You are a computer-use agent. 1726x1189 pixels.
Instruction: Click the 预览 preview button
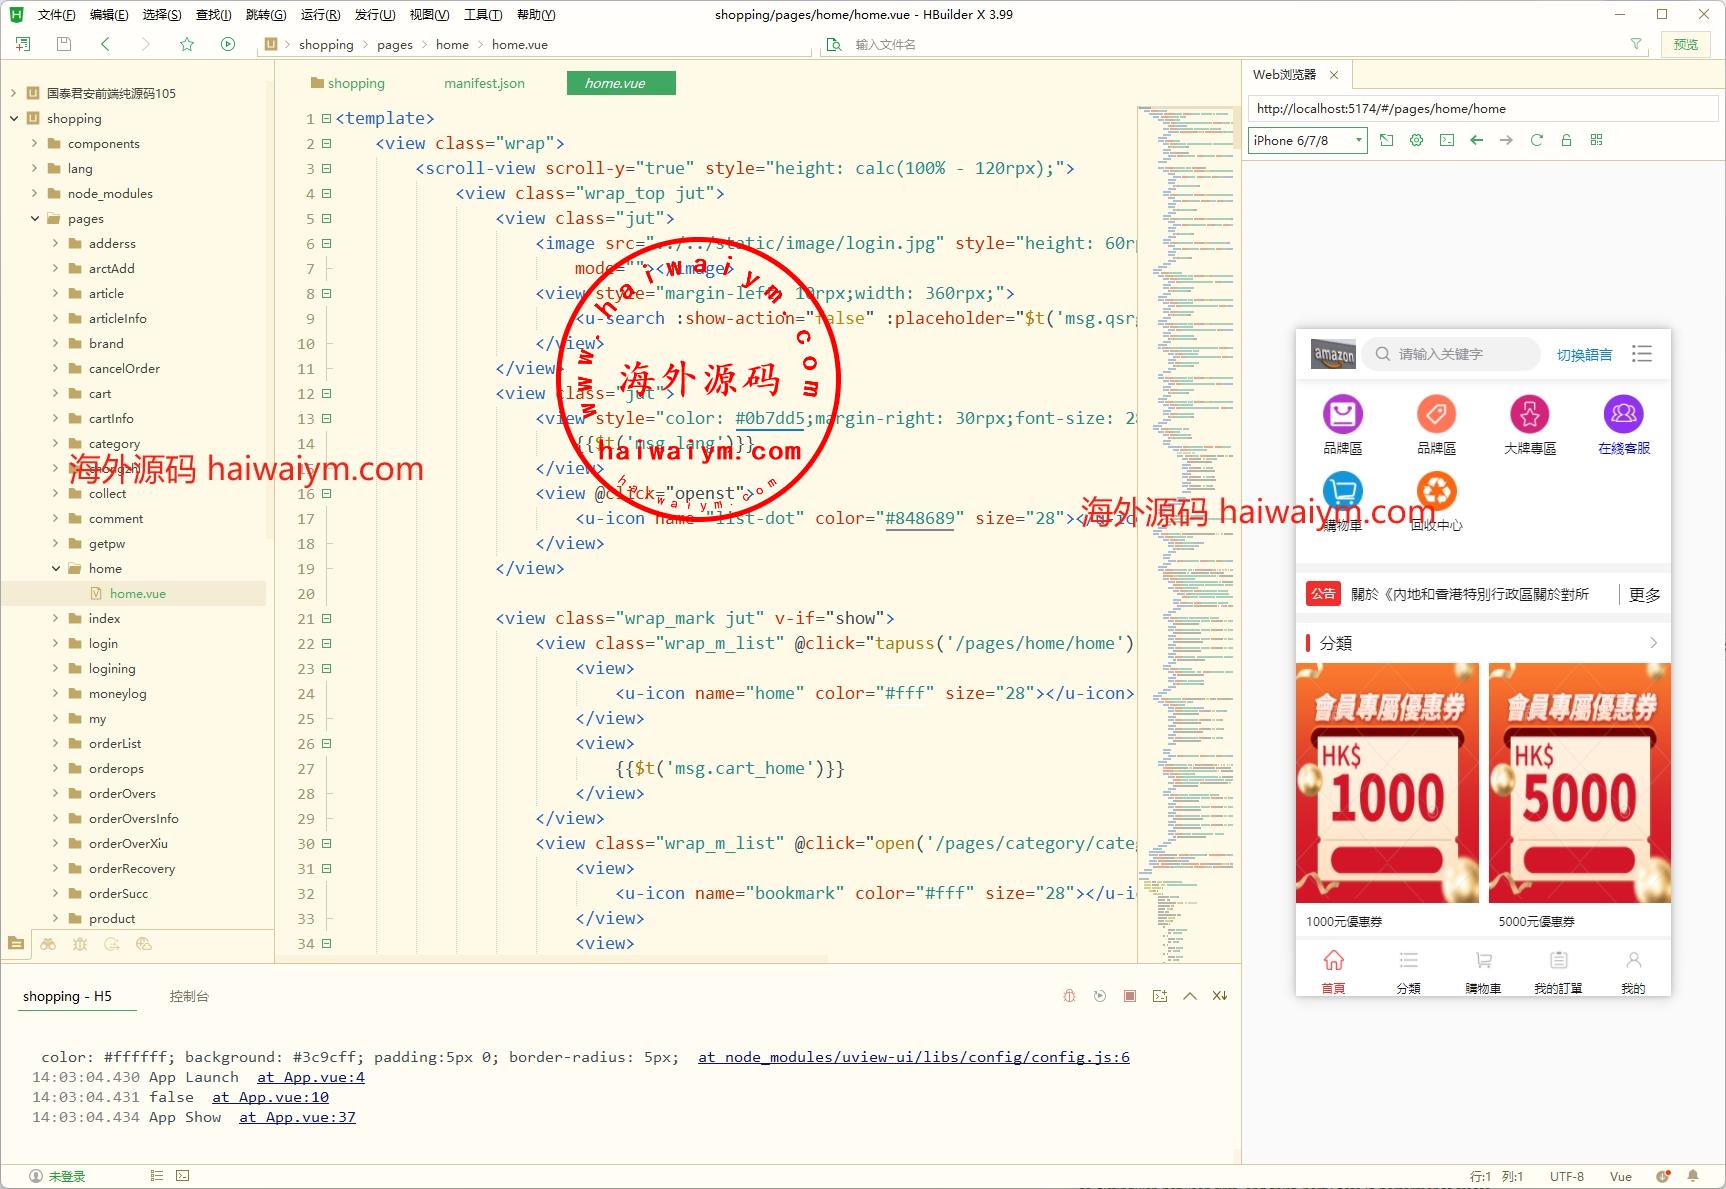[x=1686, y=44]
